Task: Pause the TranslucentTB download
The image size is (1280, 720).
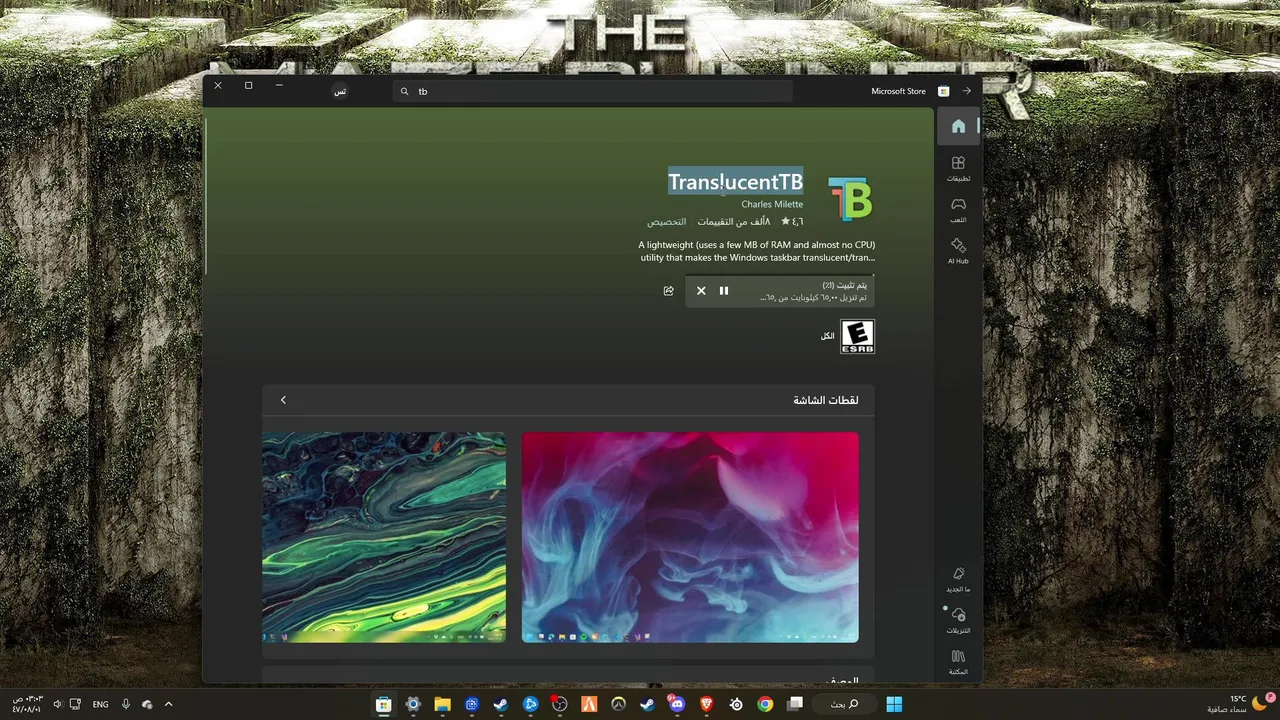Action: [724, 291]
